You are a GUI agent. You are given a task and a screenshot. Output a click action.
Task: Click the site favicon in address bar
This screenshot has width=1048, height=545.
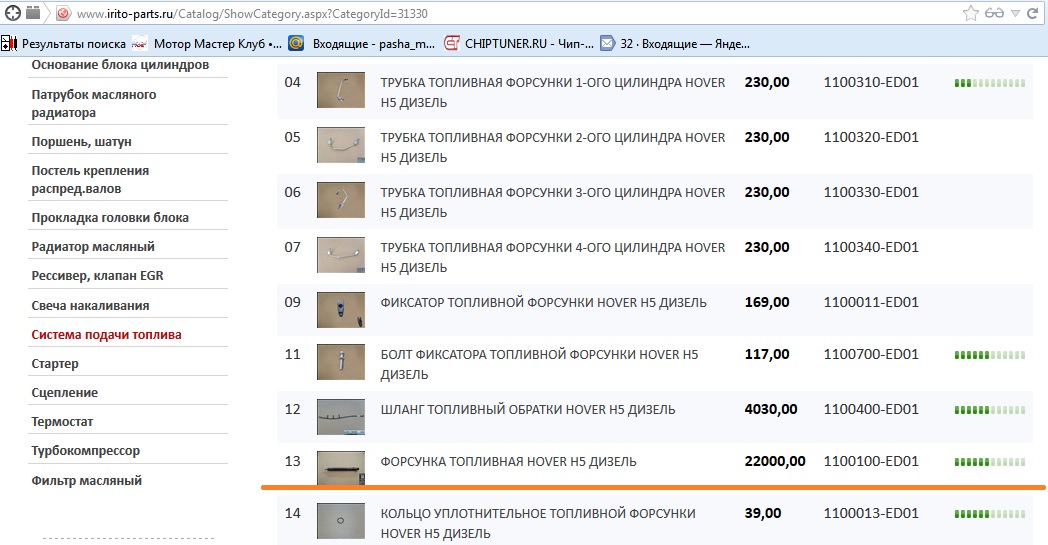[x=63, y=13]
